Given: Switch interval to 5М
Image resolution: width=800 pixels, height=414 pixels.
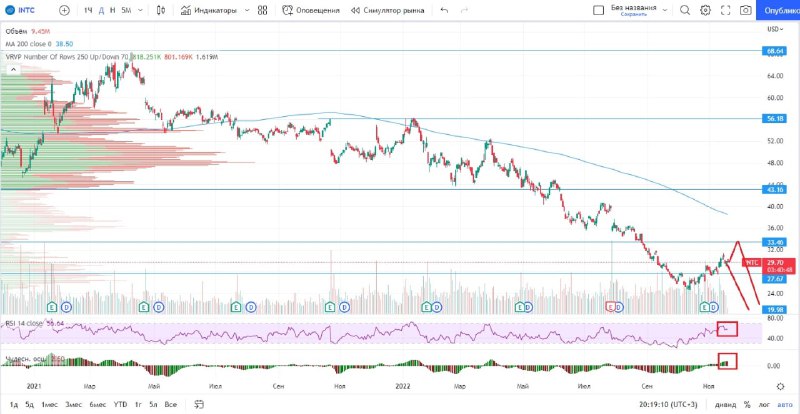Looking at the screenshot, I should 126,10.
